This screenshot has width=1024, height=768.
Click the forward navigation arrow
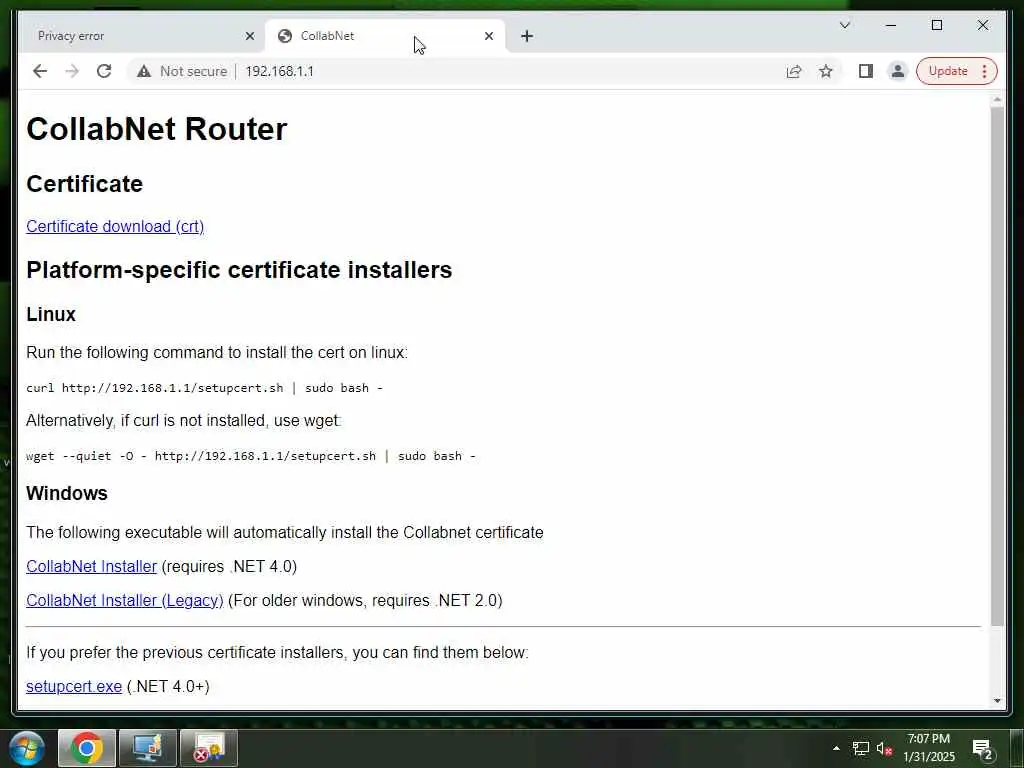coord(72,71)
